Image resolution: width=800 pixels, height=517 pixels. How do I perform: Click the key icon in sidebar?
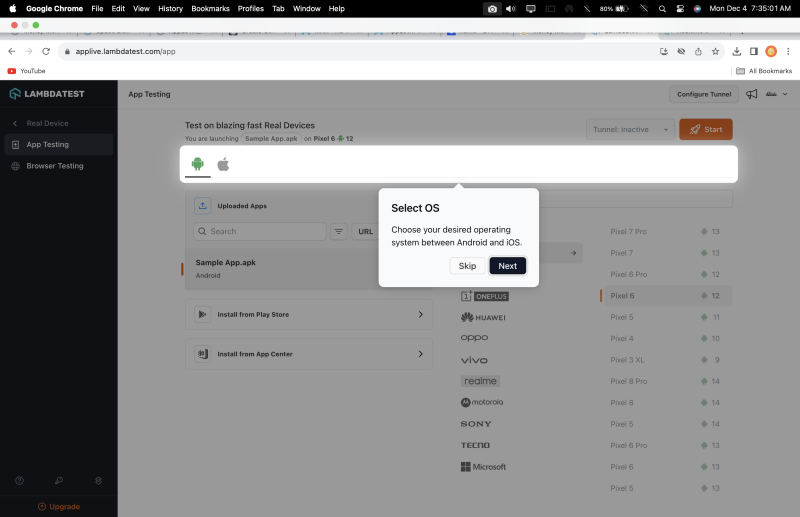click(59, 481)
